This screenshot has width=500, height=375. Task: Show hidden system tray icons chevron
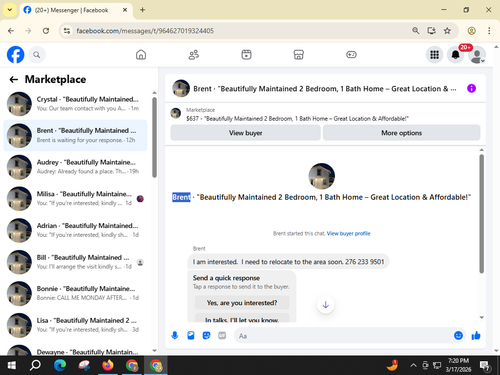point(413,365)
